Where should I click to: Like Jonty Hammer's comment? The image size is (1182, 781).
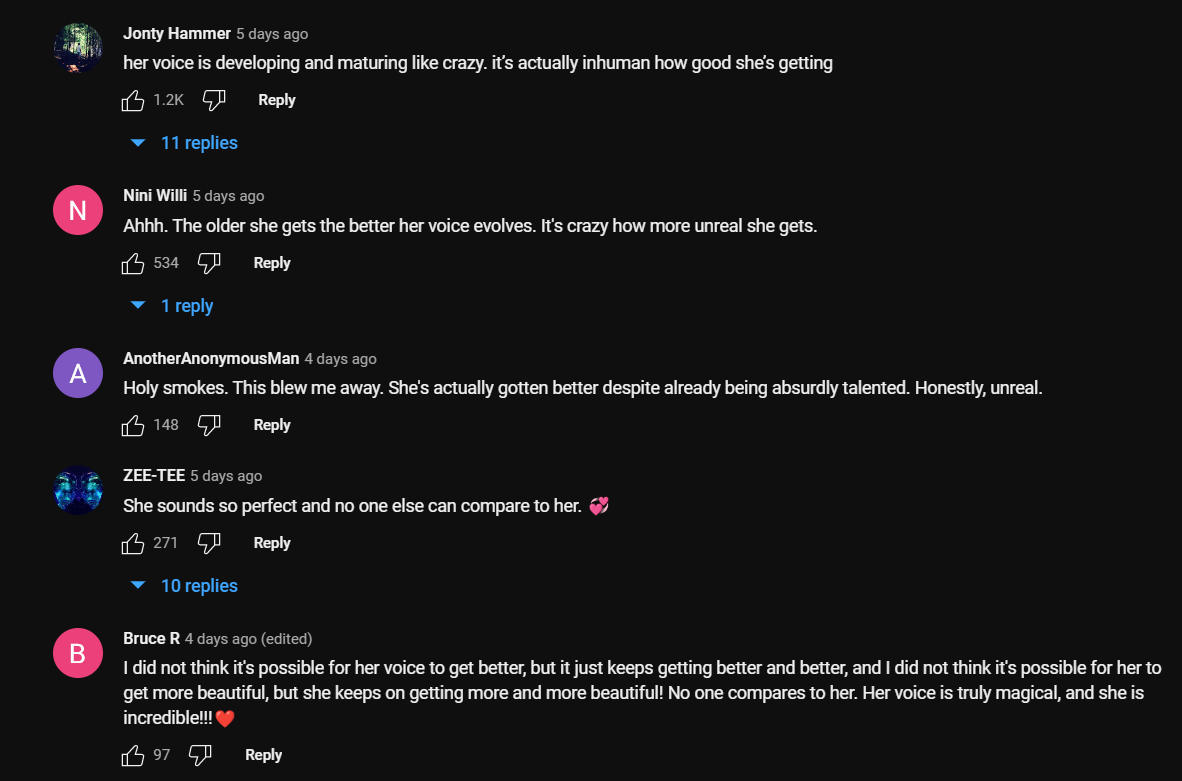coord(133,100)
